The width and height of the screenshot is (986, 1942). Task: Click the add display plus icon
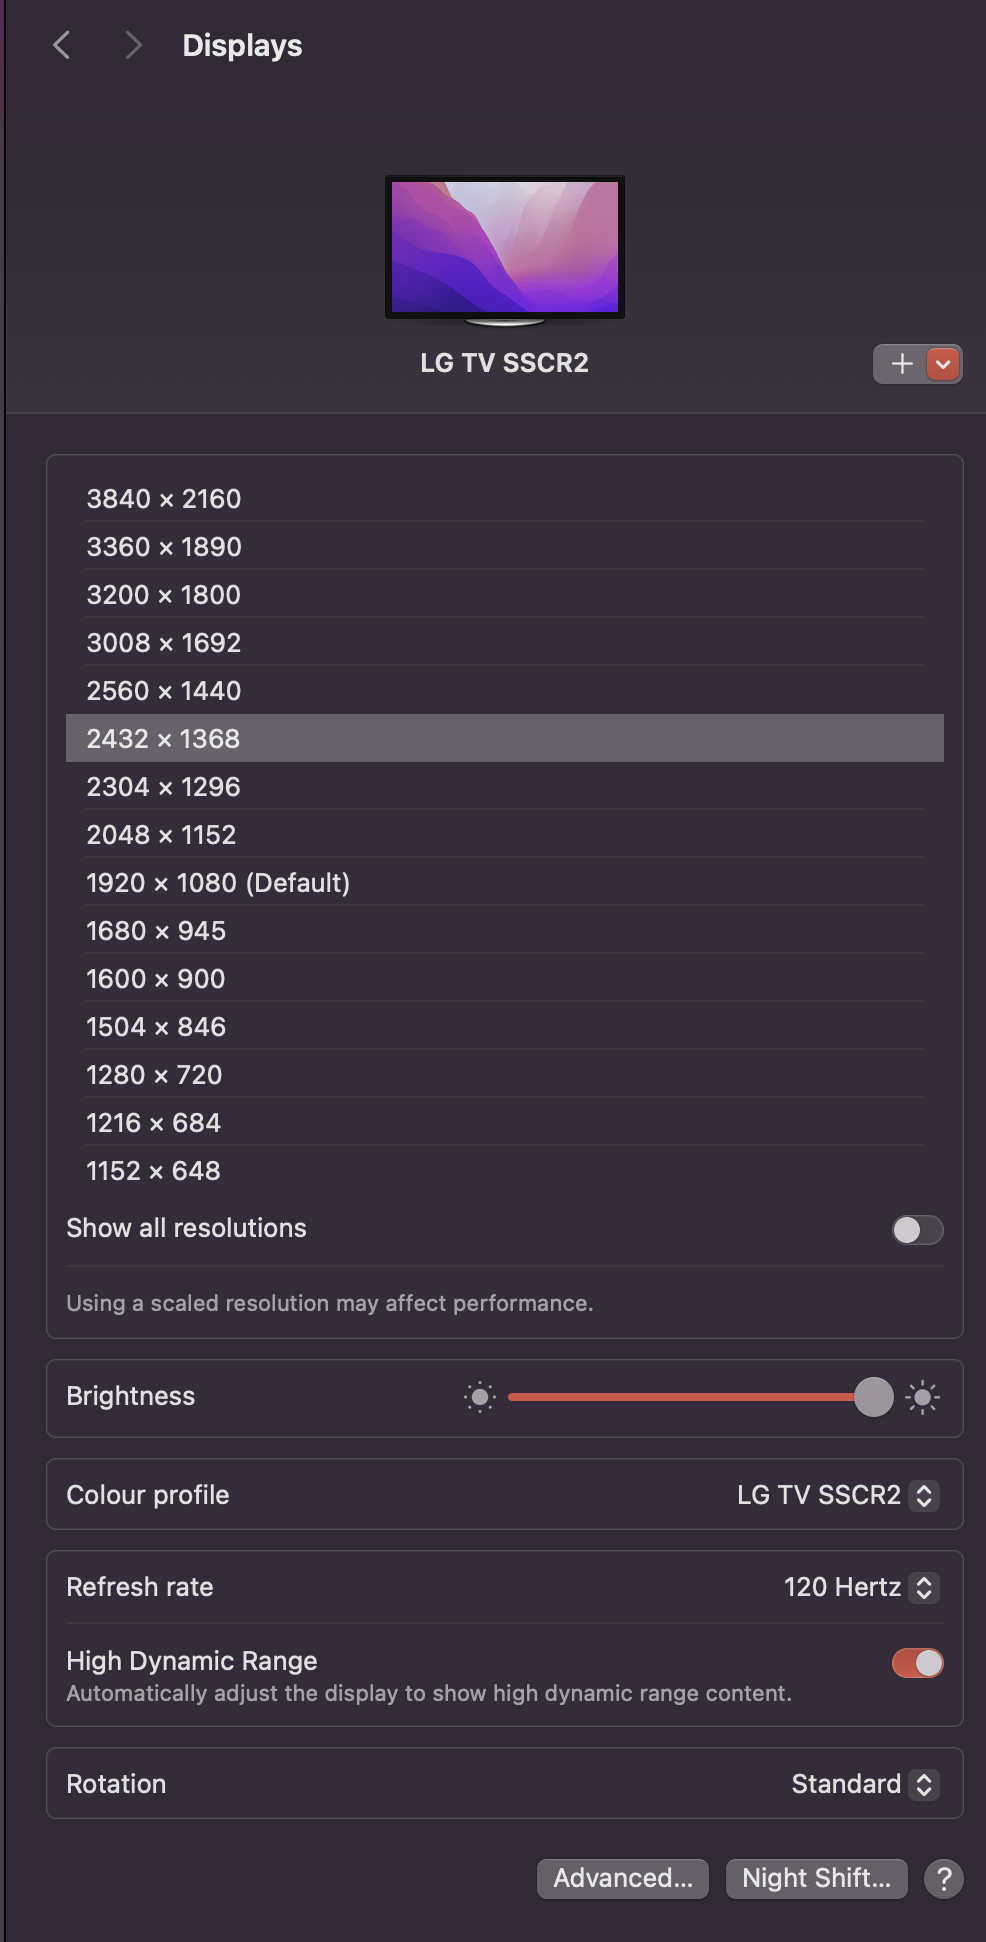tap(902, 364)
